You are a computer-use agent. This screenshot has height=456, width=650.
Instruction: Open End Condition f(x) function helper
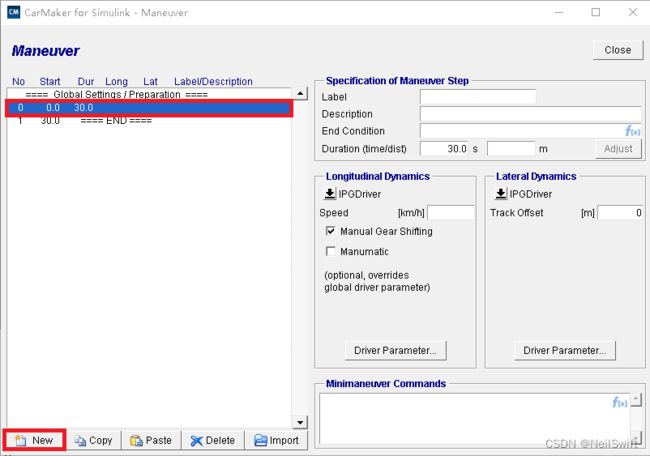[633, 131]
